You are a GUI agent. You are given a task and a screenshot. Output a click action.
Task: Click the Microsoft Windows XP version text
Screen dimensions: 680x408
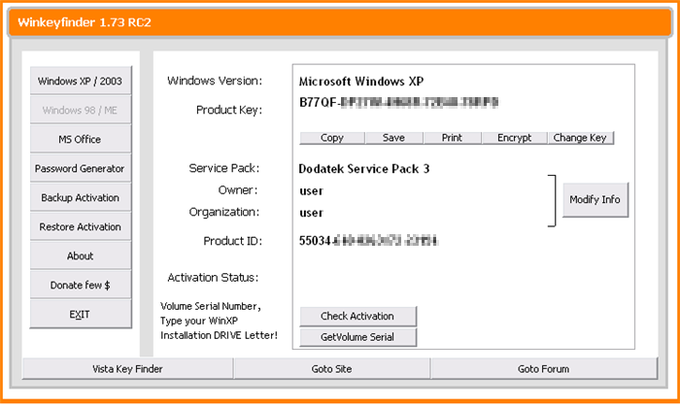point(361,81)
